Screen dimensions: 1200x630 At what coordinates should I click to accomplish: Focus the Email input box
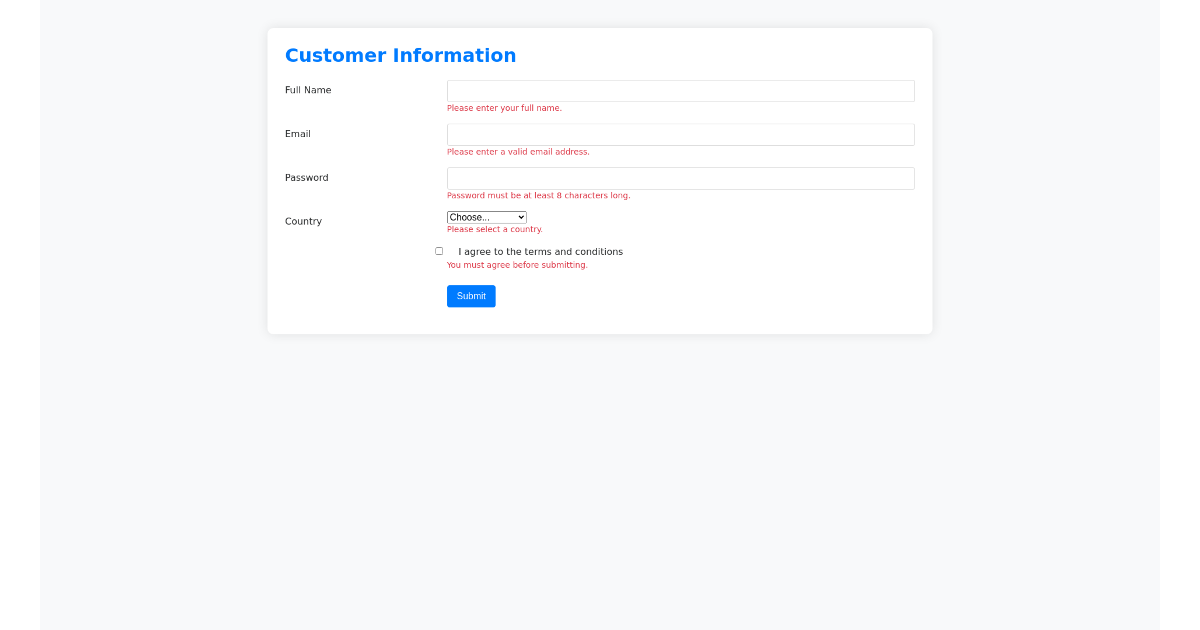click(x=680, y=135)
